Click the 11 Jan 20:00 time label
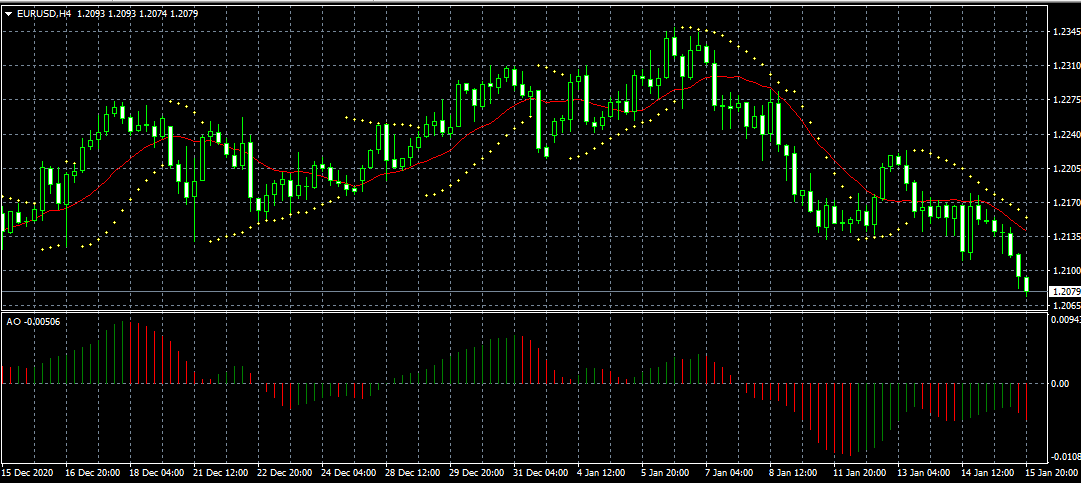The height and width of the screenshot is (483, 1081). (859, 472)
